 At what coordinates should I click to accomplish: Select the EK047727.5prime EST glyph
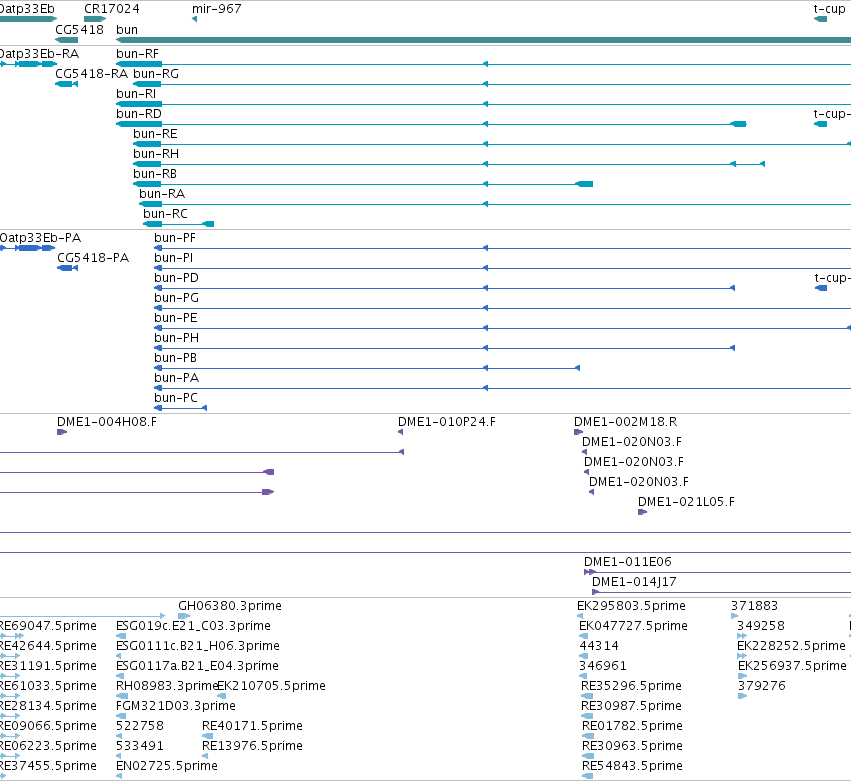pos(583,636)
